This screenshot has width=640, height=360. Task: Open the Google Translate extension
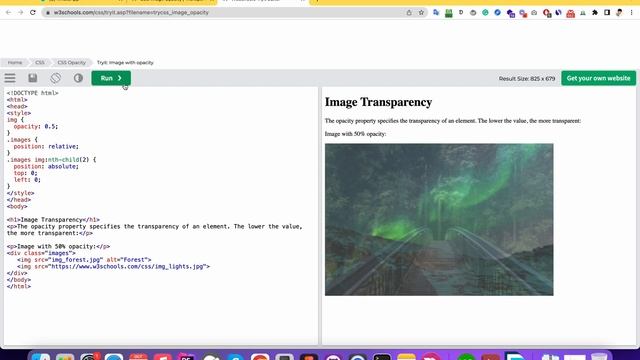[436, 13]
